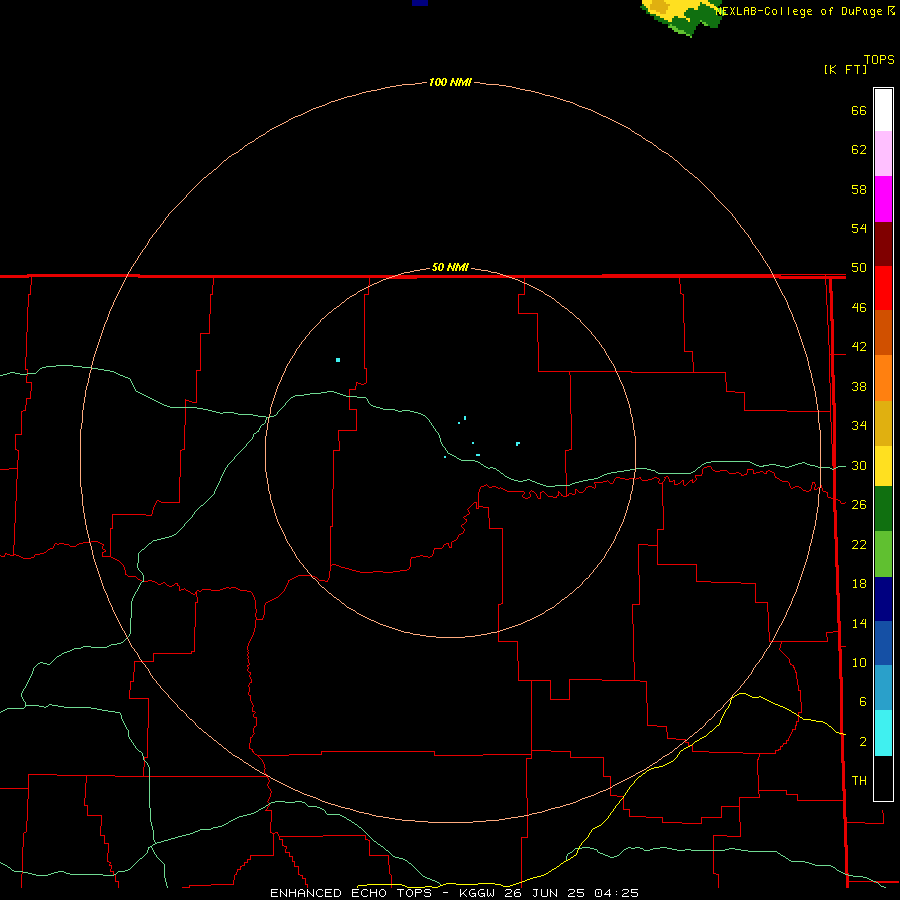This screenshot has height=900, width=900.
Task: Click the TOPS legend heading
Action: point(879,60)
